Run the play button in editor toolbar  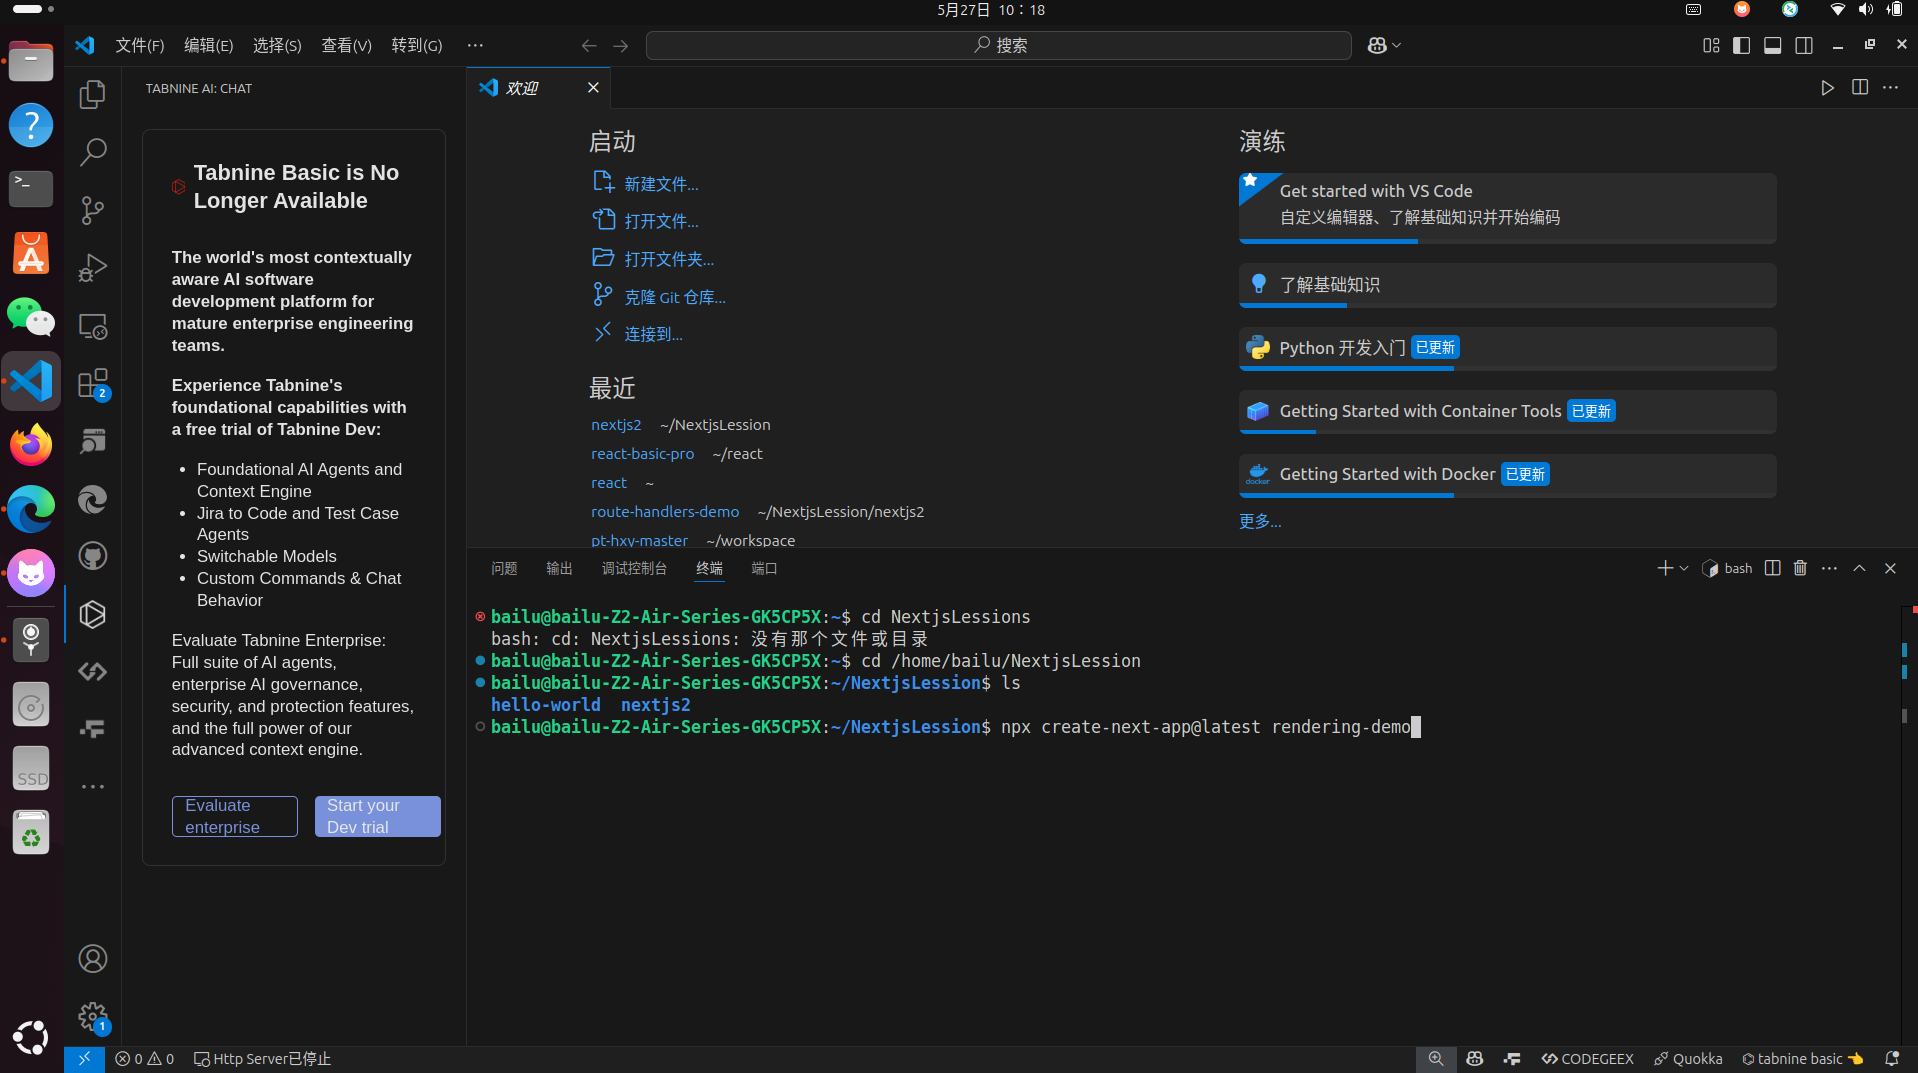pos(1827,88)
